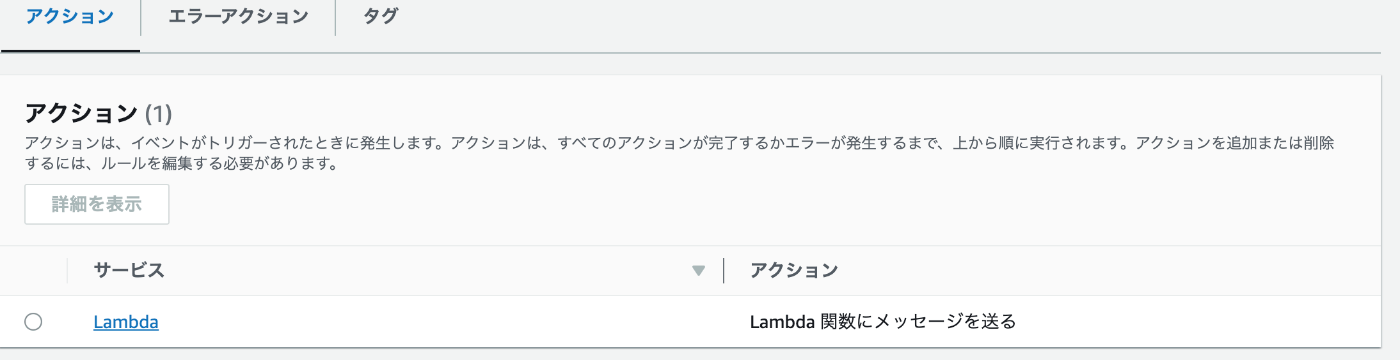Click the アクション (1) section heading
1400x360 pixels.
(x=98, y=113)
